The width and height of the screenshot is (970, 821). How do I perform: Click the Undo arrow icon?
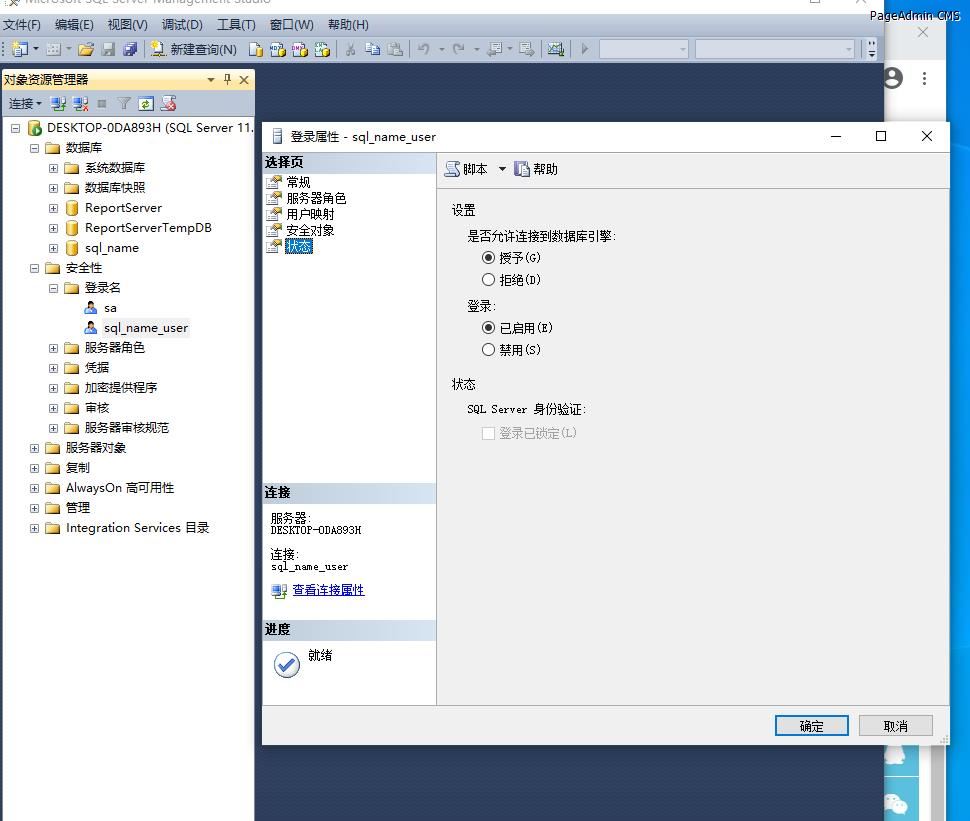[424, 49]
